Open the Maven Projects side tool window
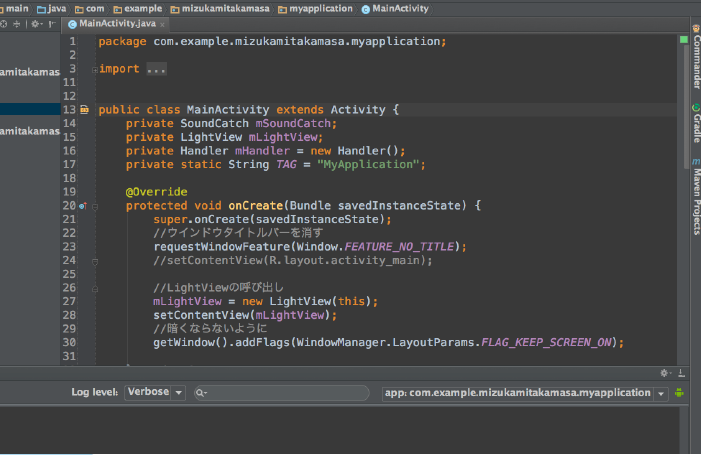 [696, 196]
